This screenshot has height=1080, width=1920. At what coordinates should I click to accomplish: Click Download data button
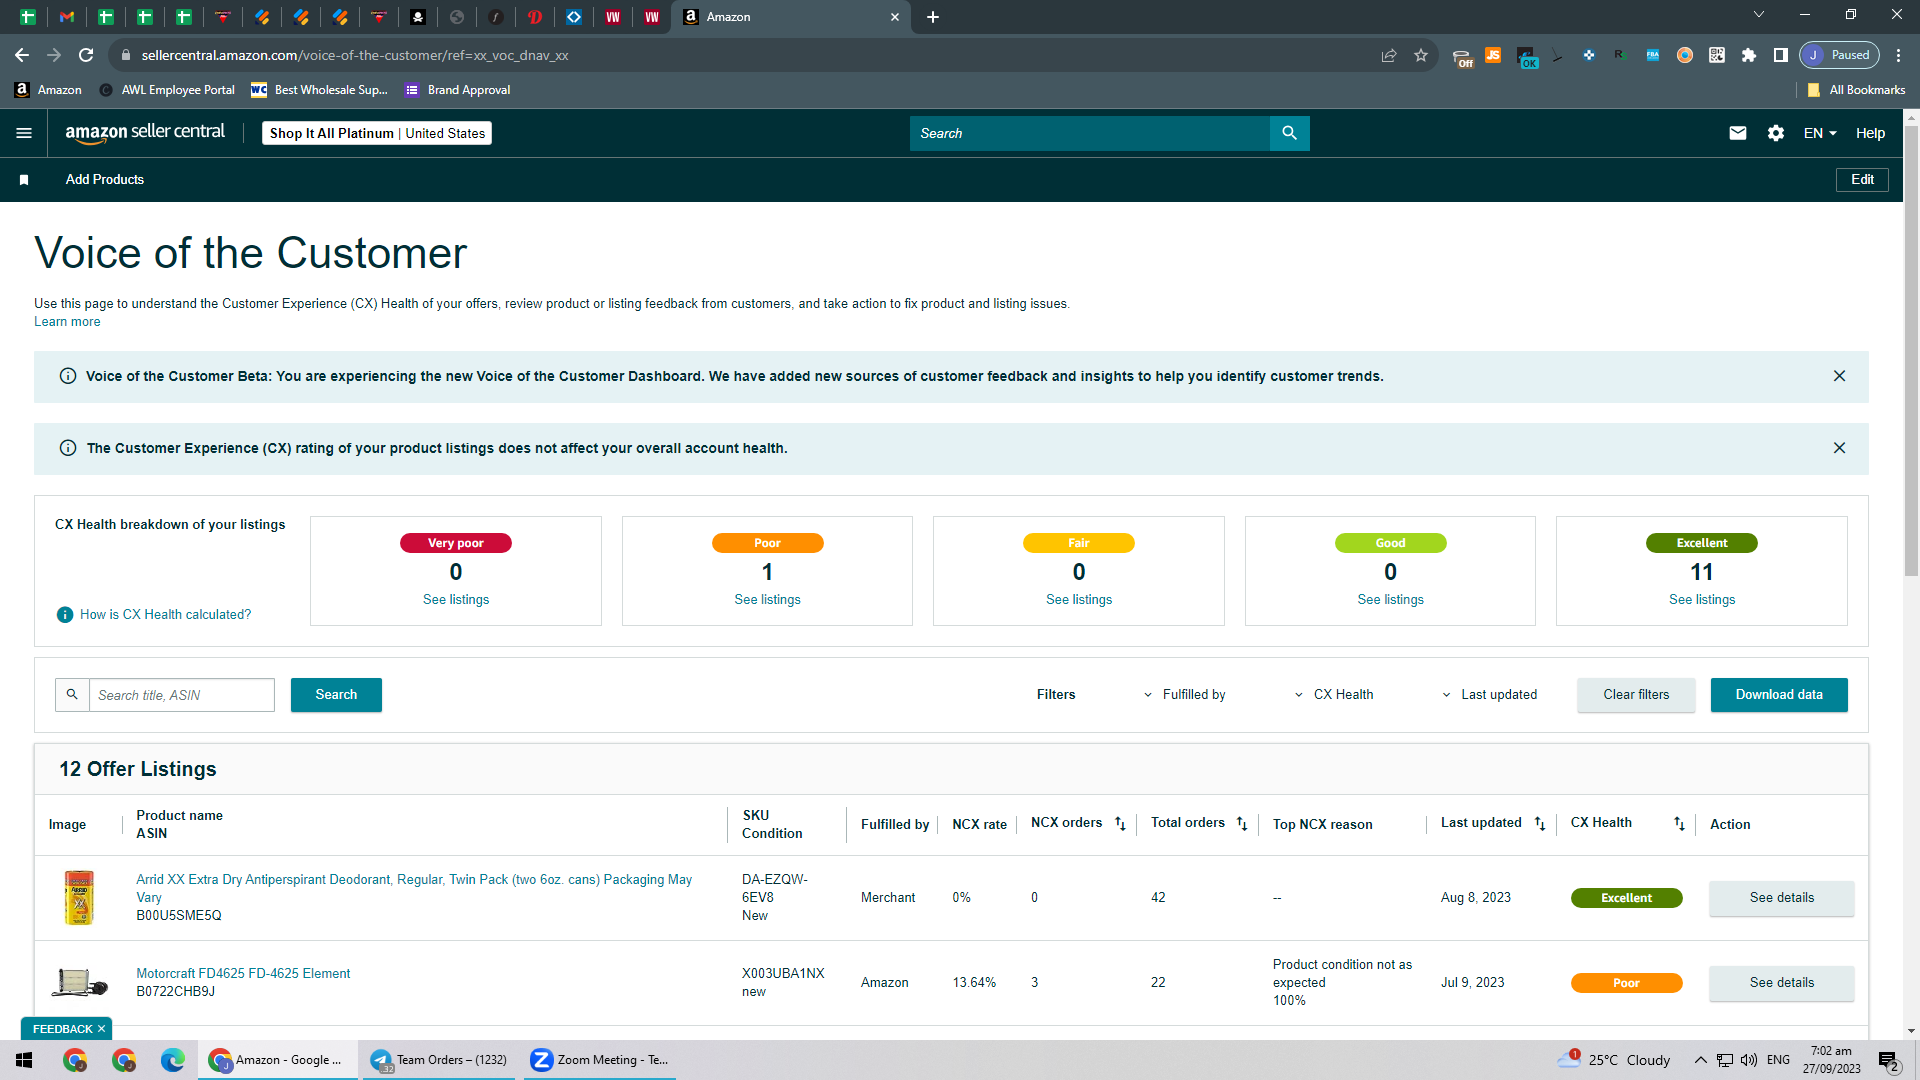[1779, 695]
